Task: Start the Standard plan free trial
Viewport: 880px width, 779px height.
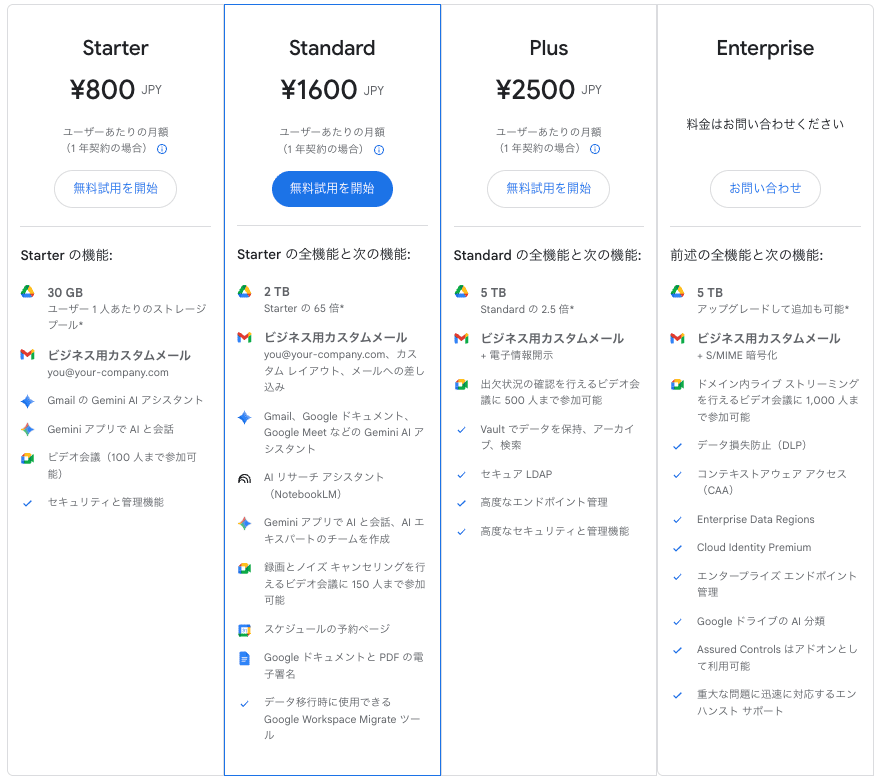Action: (332, 188)
